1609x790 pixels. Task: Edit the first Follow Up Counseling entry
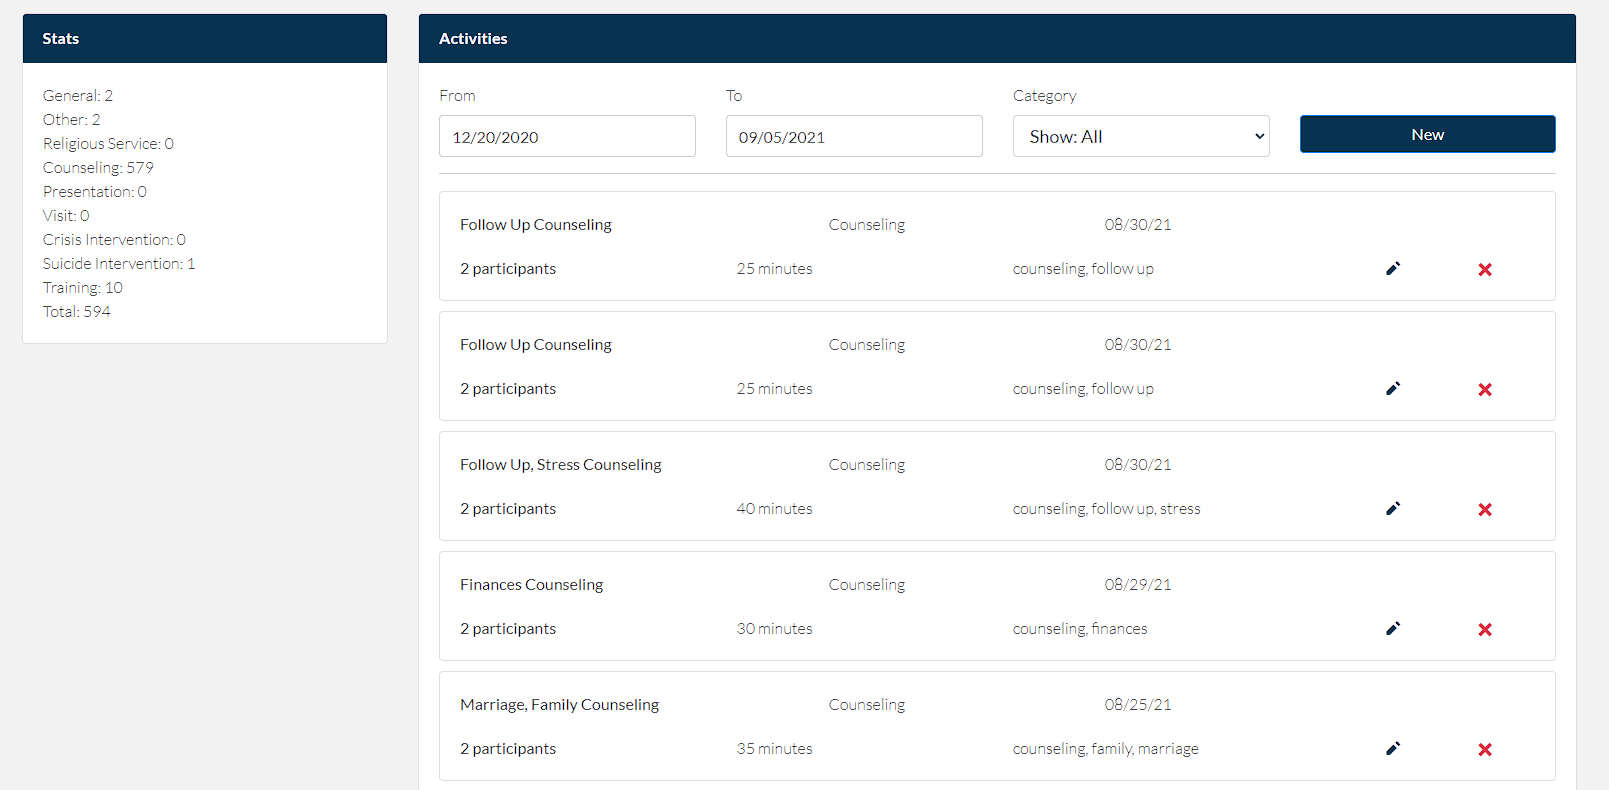coord(1393,268)
